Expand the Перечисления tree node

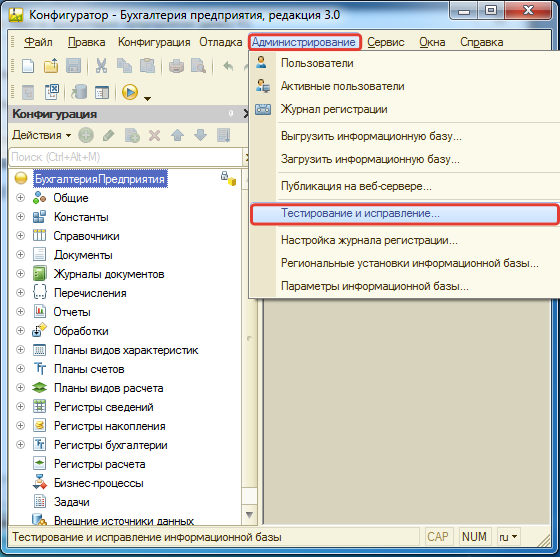tap(20, 292)
